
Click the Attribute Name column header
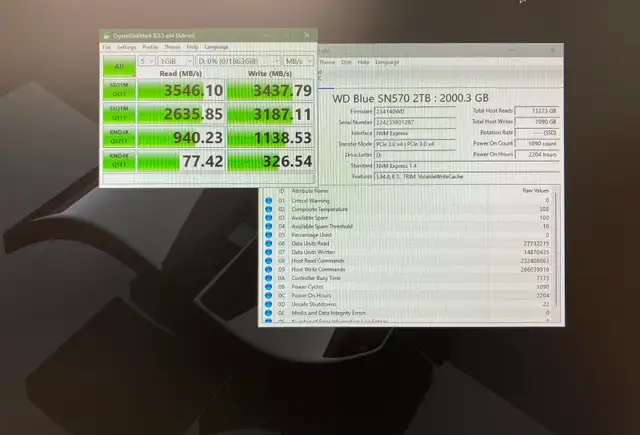point(309,191)
